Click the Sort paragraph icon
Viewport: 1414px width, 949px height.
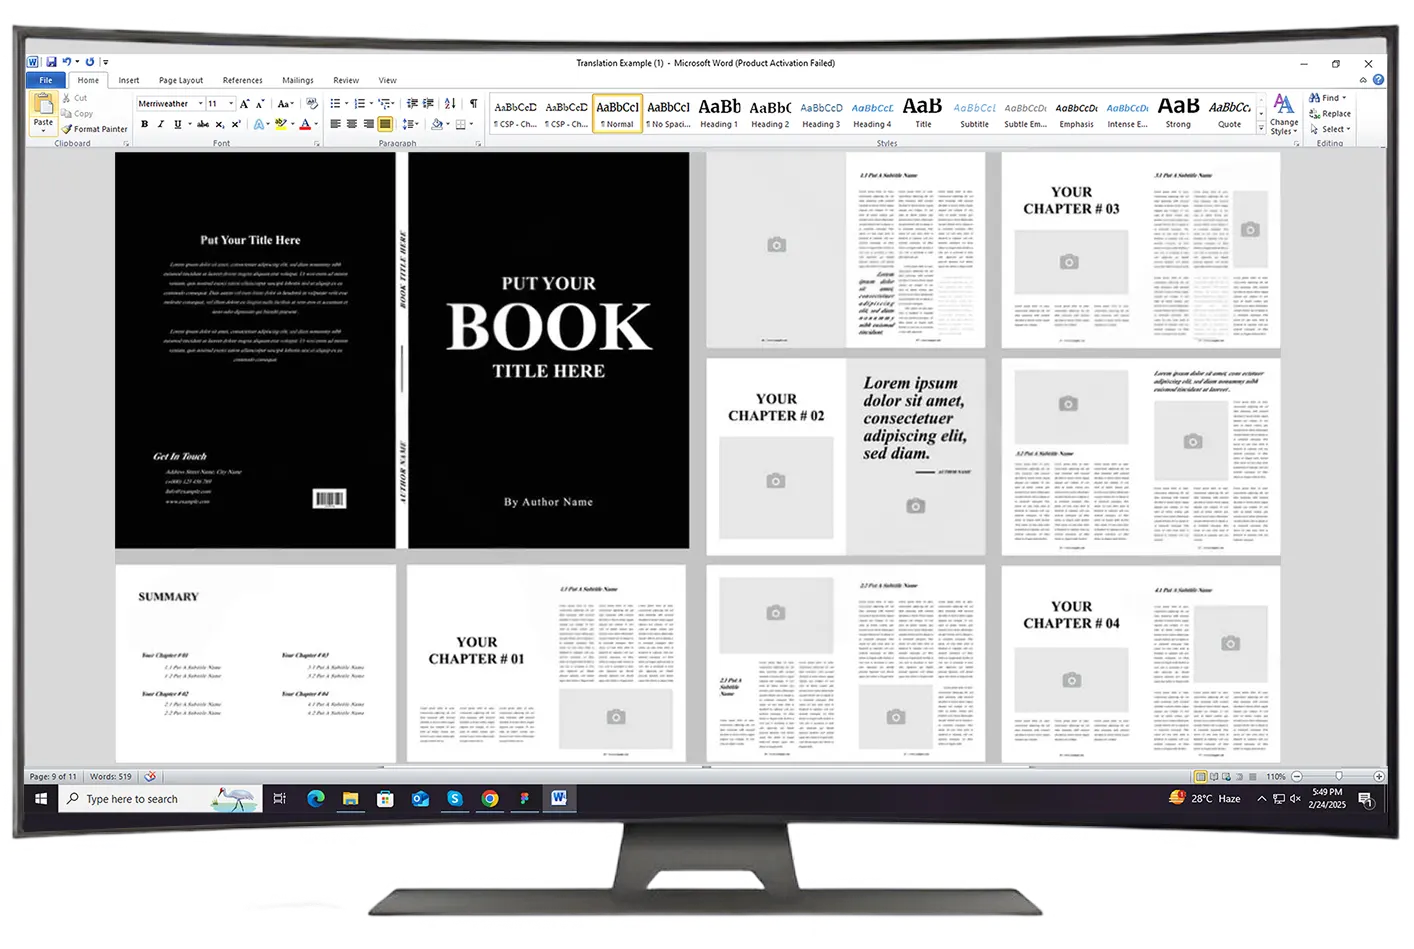click(450, 103)
